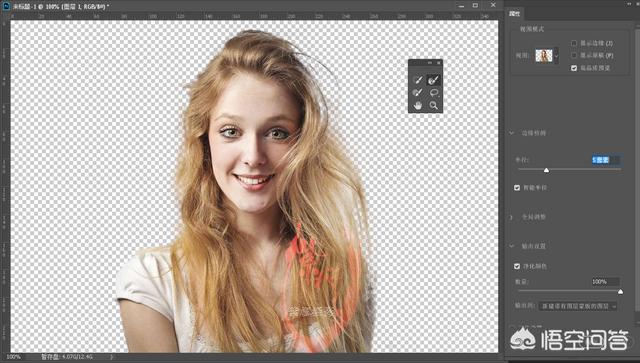
Task: Collapse the Properties panel double-arrow
Action: (630, 4)
